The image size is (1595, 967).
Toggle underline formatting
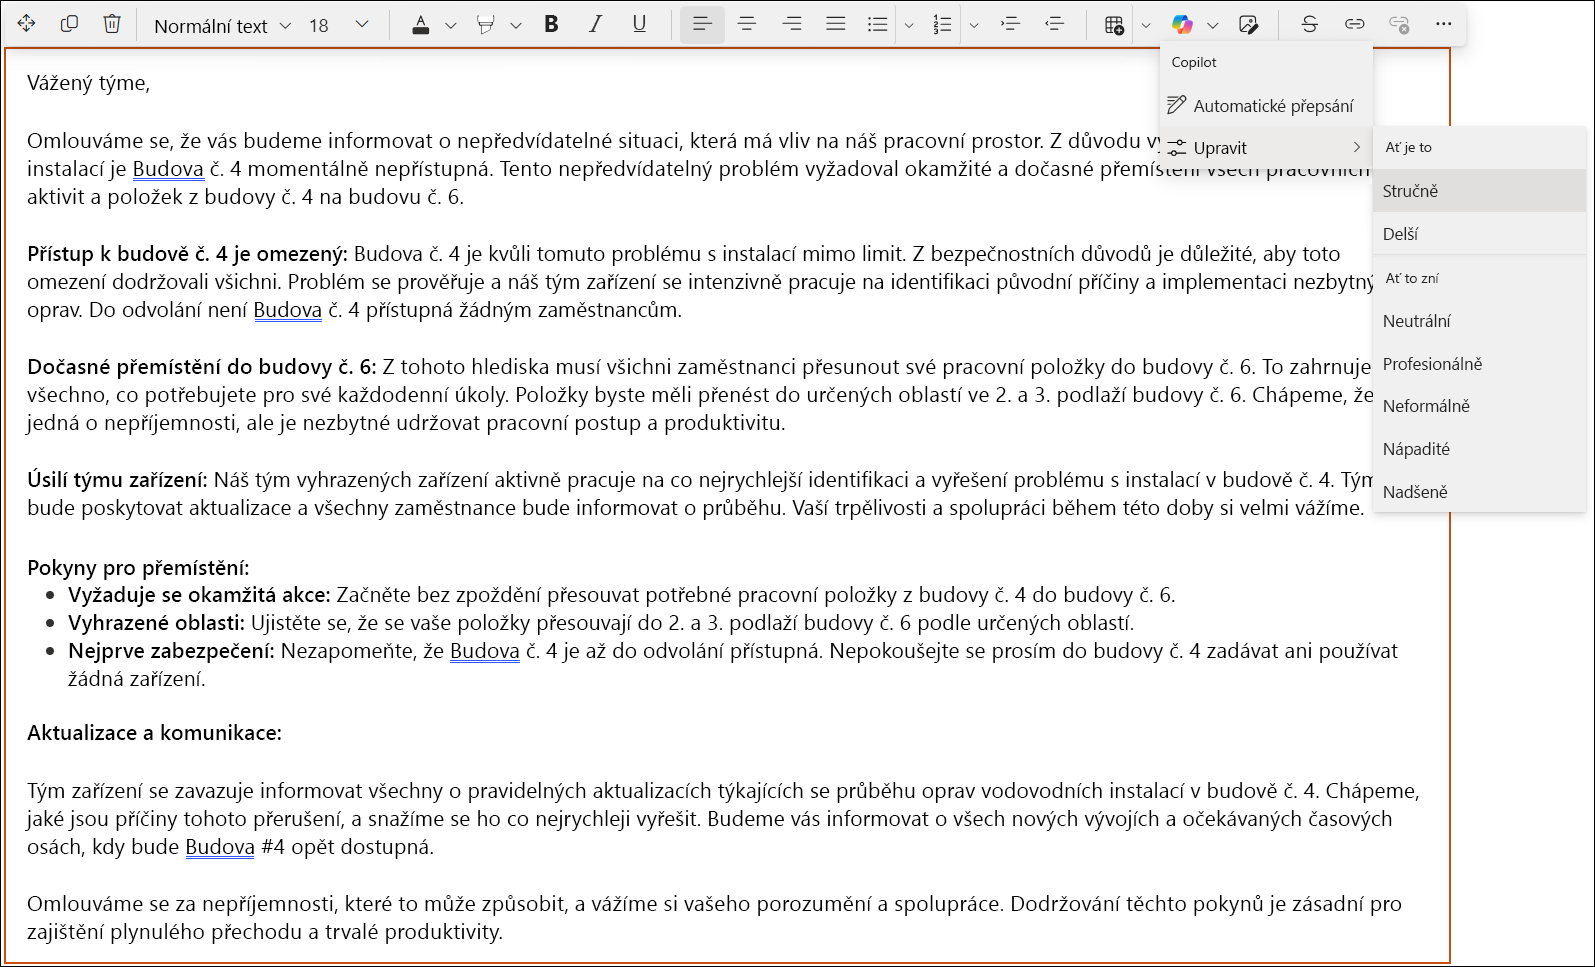tap(639, 24)
